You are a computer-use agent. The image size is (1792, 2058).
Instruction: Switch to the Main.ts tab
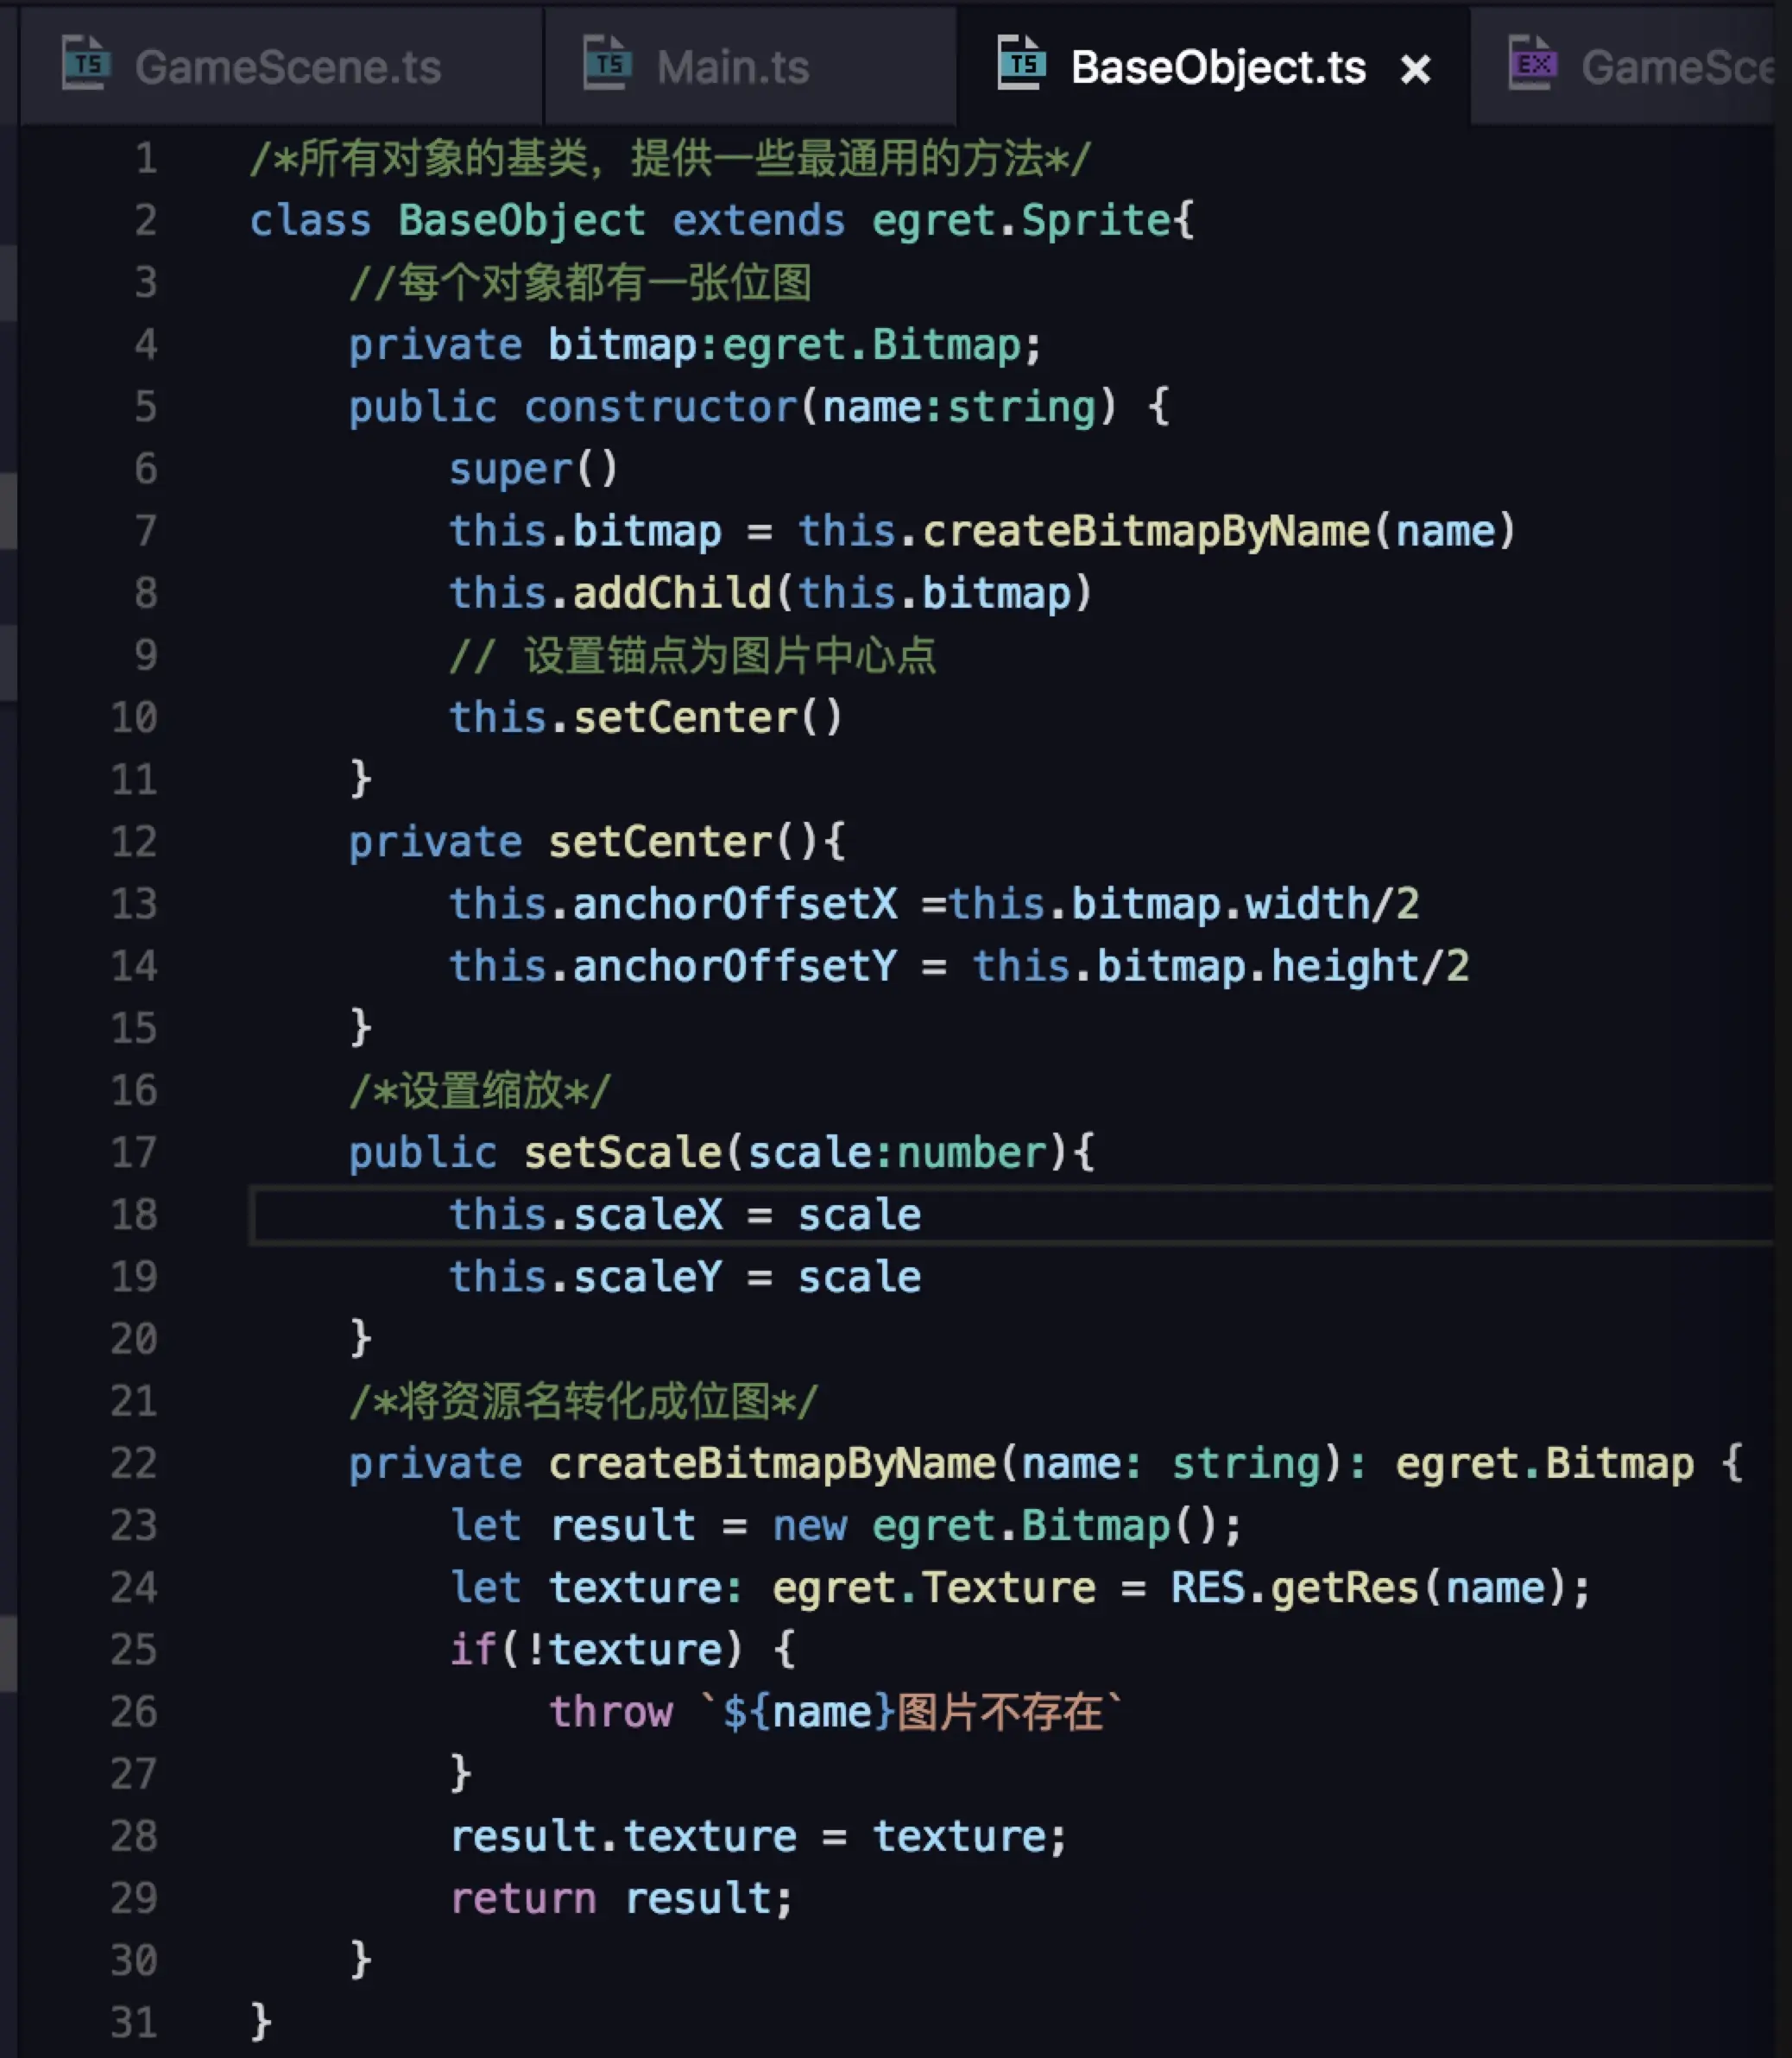pos(732,68)
